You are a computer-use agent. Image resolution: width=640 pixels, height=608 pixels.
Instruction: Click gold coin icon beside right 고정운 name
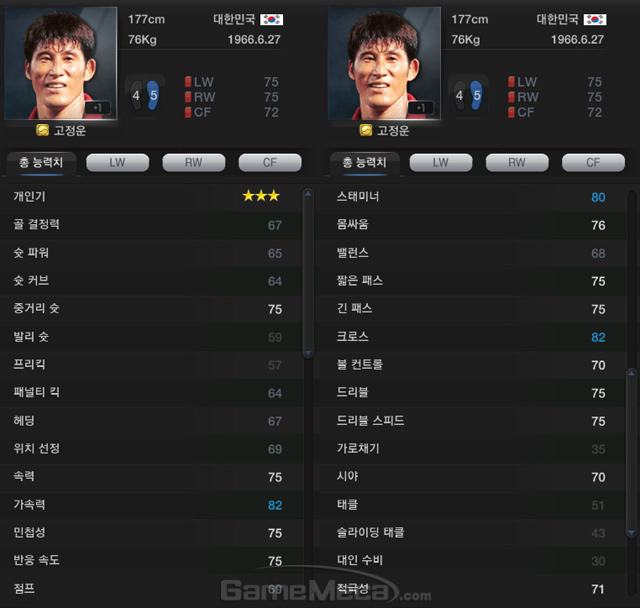click(366, 130)
